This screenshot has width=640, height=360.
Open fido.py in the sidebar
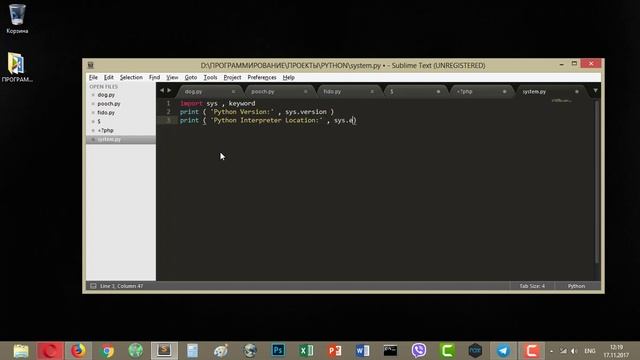click(x=106, y=113)
